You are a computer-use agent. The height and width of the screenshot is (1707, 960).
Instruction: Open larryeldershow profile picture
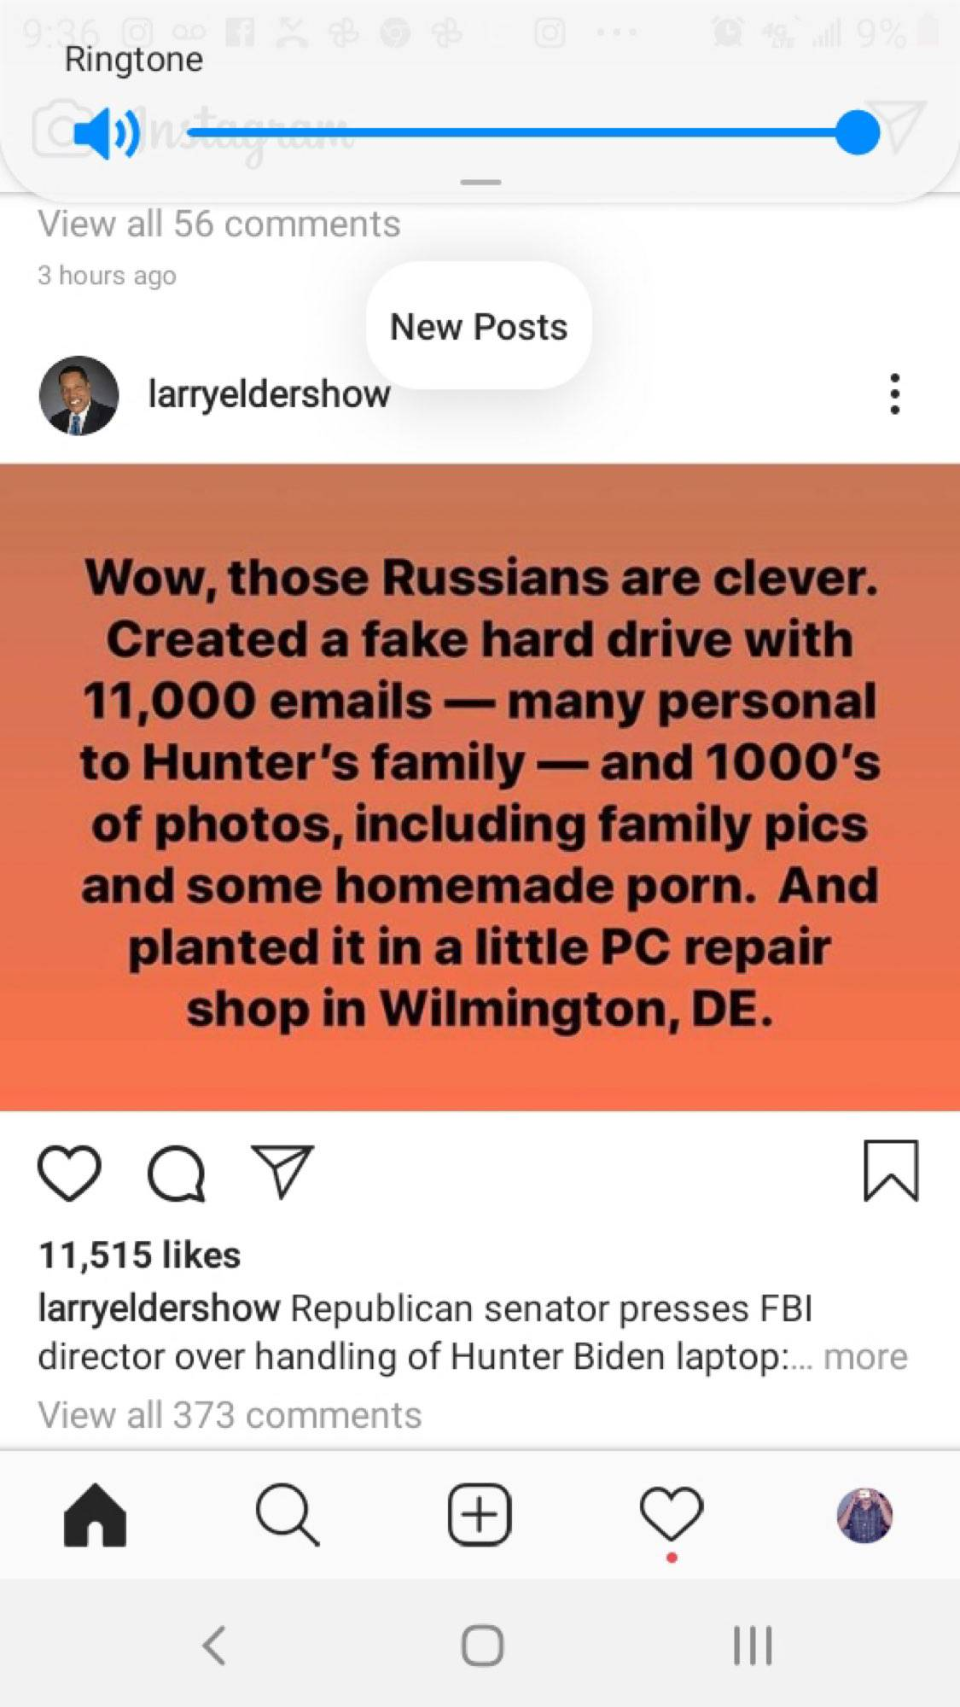[x=78, y=395]
